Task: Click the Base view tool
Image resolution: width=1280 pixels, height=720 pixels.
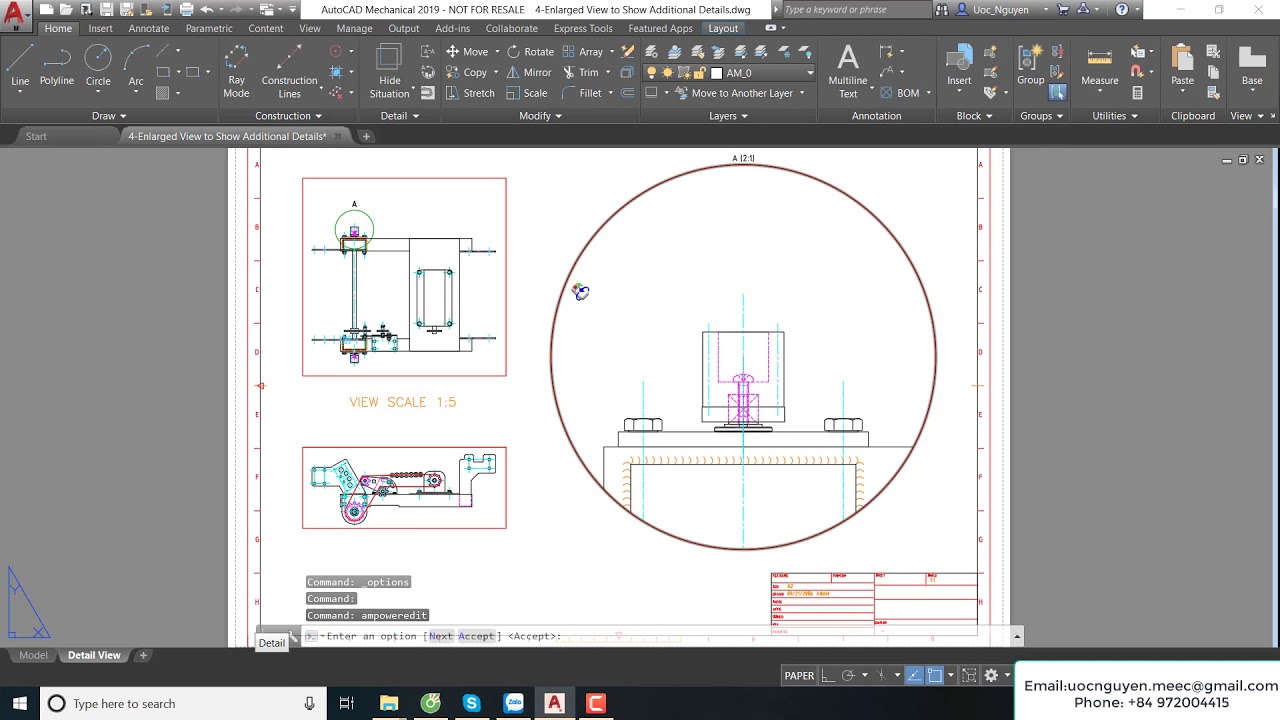Action: pyautogui.click(x=1252, y=66)
